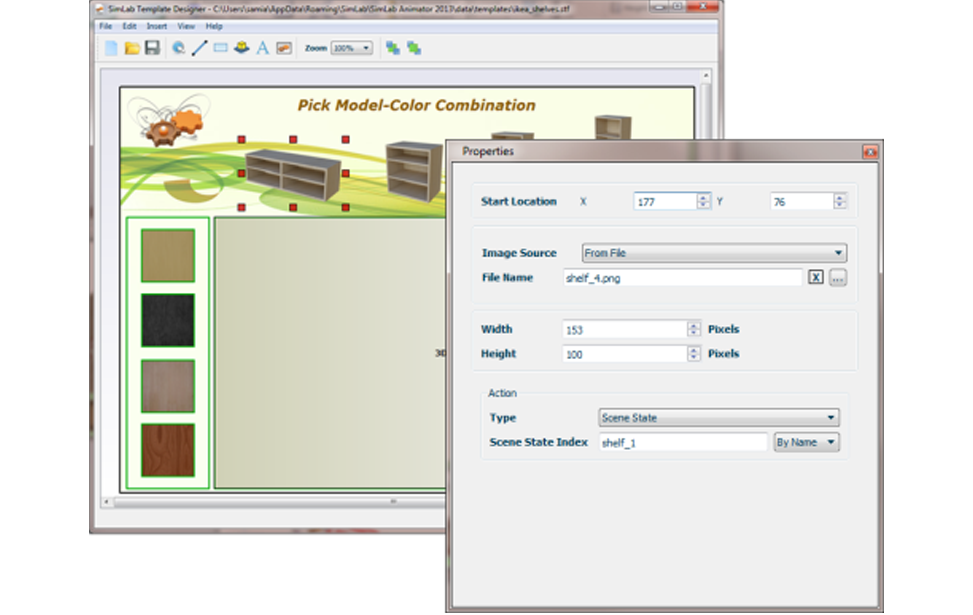Open the By Name dropdown

pyautogui.click(x=806, y=442)
